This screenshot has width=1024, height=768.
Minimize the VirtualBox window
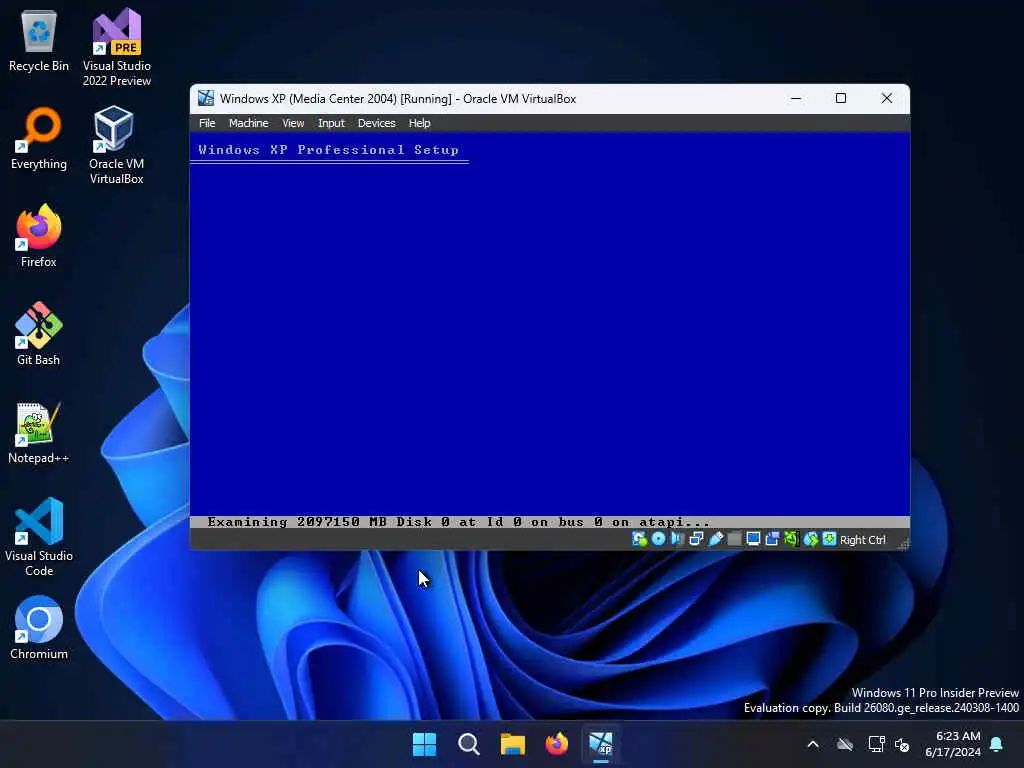pos(795,98)
